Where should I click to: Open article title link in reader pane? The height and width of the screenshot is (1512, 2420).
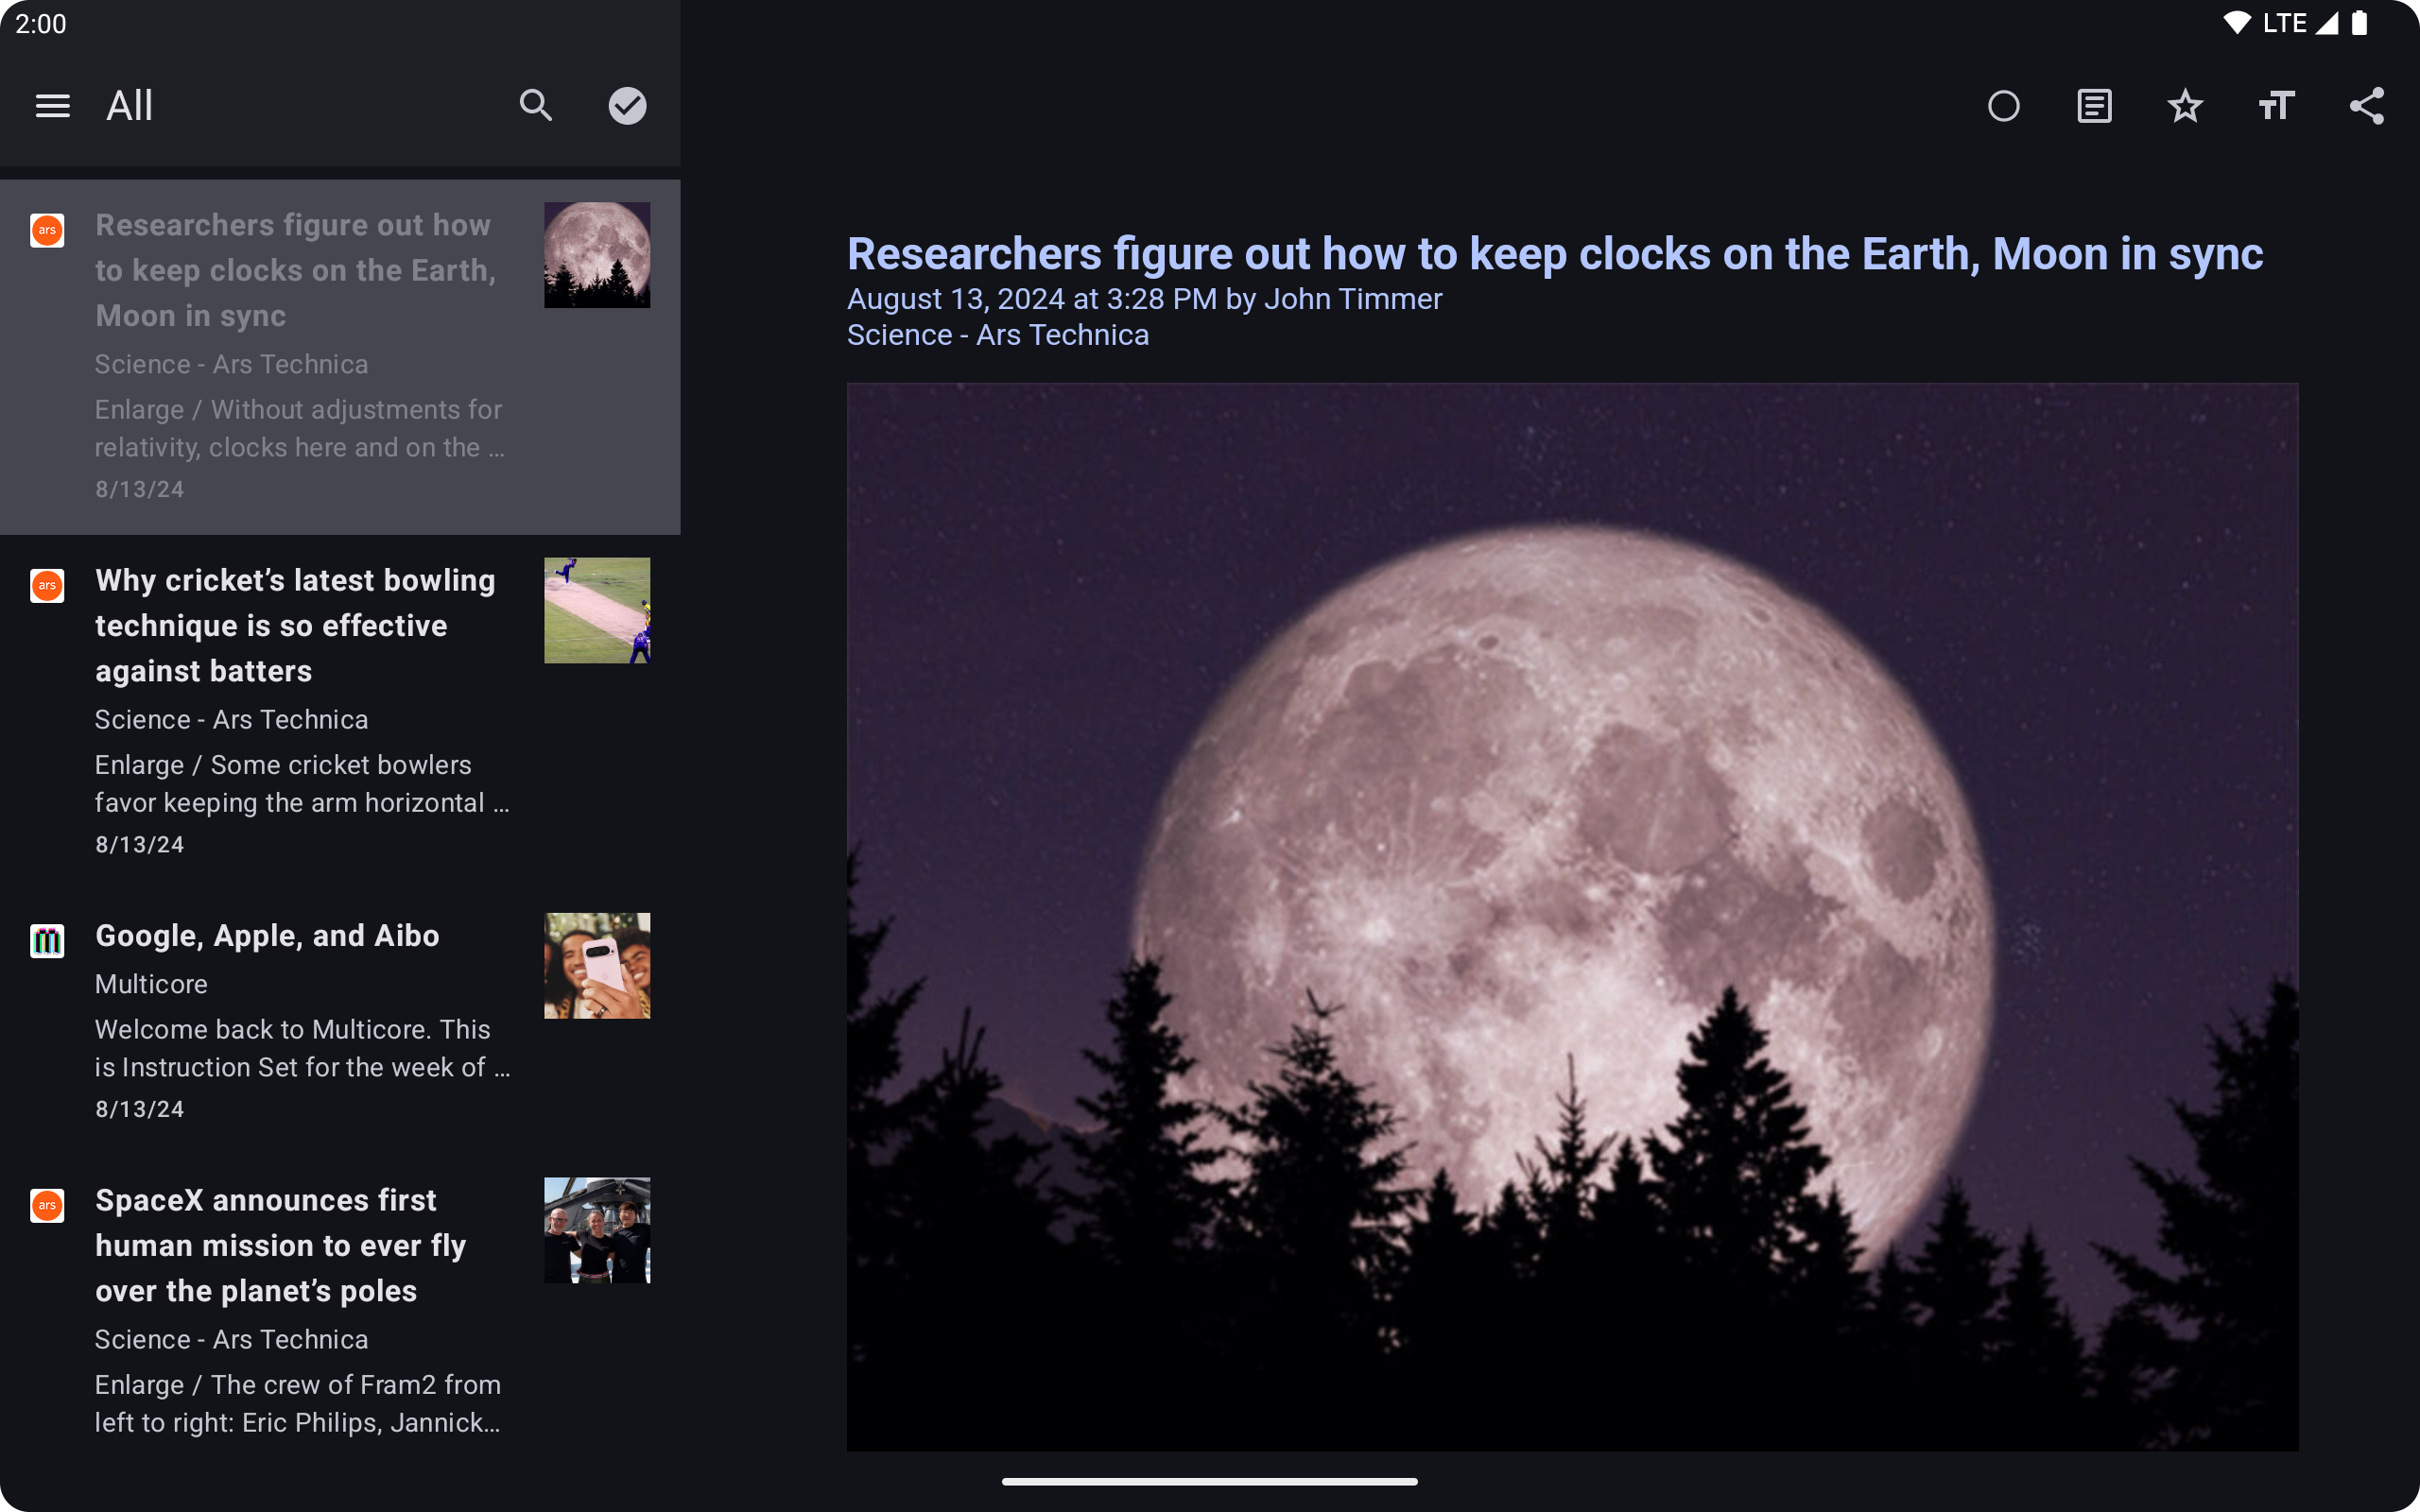1554,254
